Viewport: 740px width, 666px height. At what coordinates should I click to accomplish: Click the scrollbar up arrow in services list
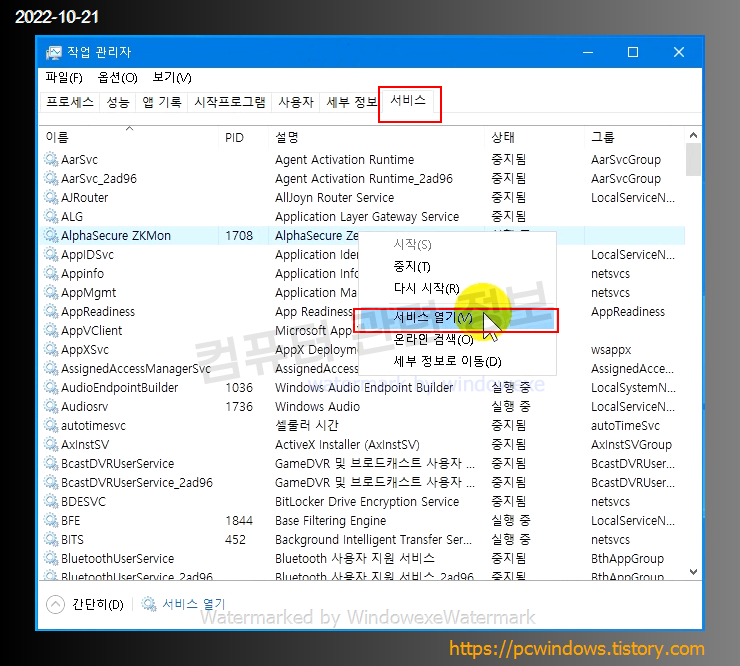(x=693, y=135)
